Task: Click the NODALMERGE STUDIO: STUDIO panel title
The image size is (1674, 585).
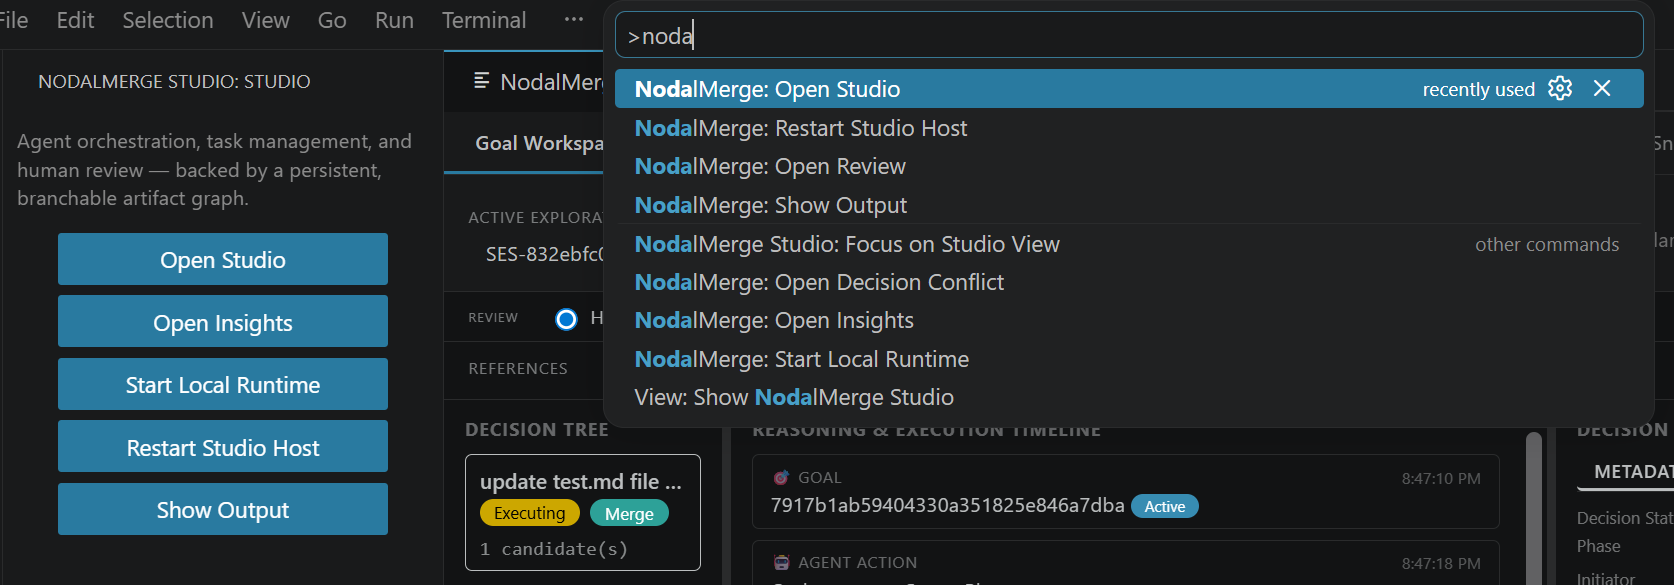Action: point(174,82)
